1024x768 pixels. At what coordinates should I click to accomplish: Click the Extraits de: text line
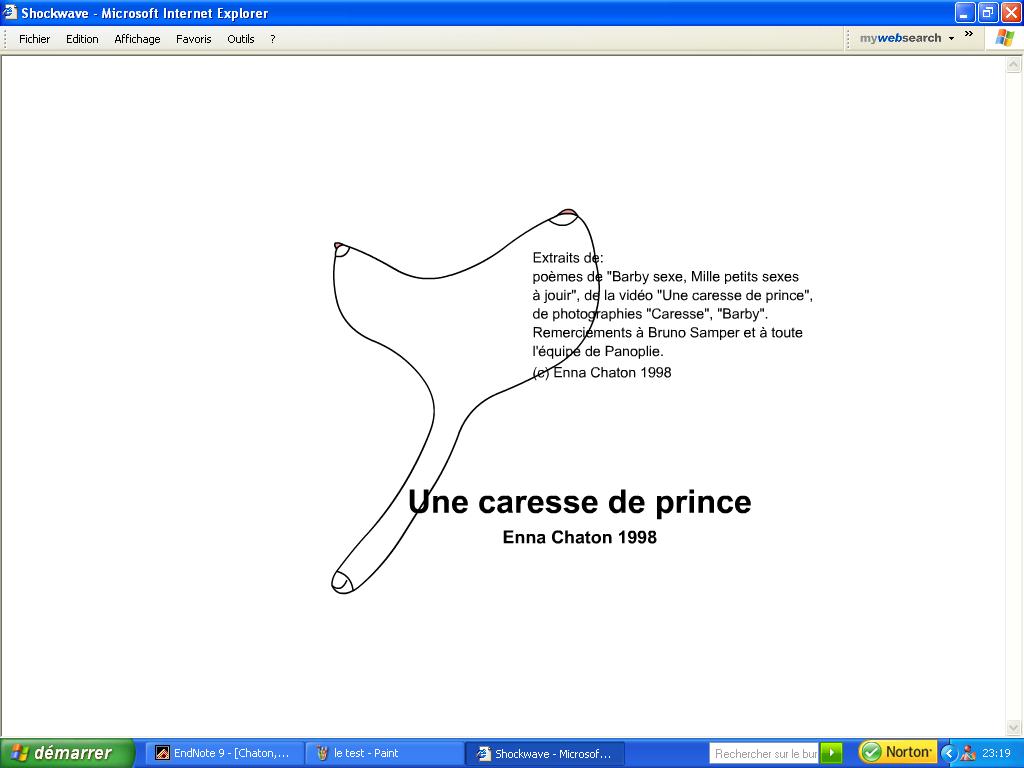[568, 257]
